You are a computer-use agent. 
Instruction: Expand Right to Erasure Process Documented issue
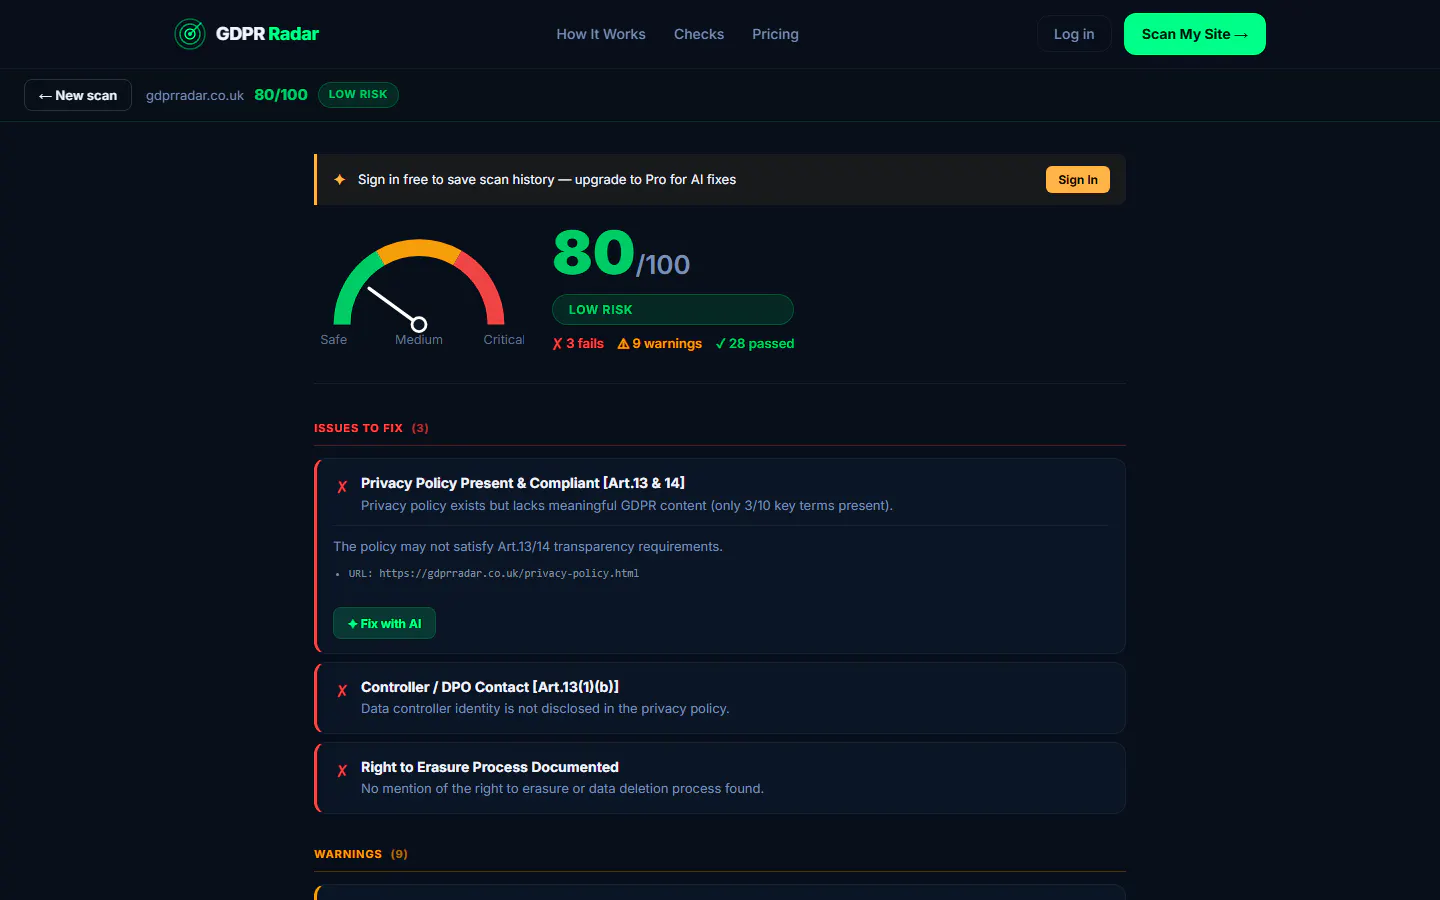[x=720, y=778]
